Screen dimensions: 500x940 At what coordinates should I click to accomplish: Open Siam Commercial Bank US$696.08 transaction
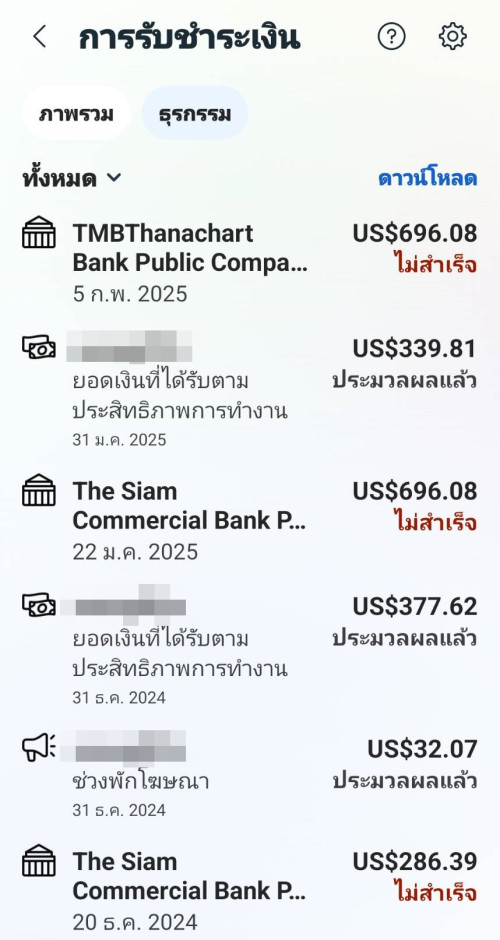[x=250, y=520]
